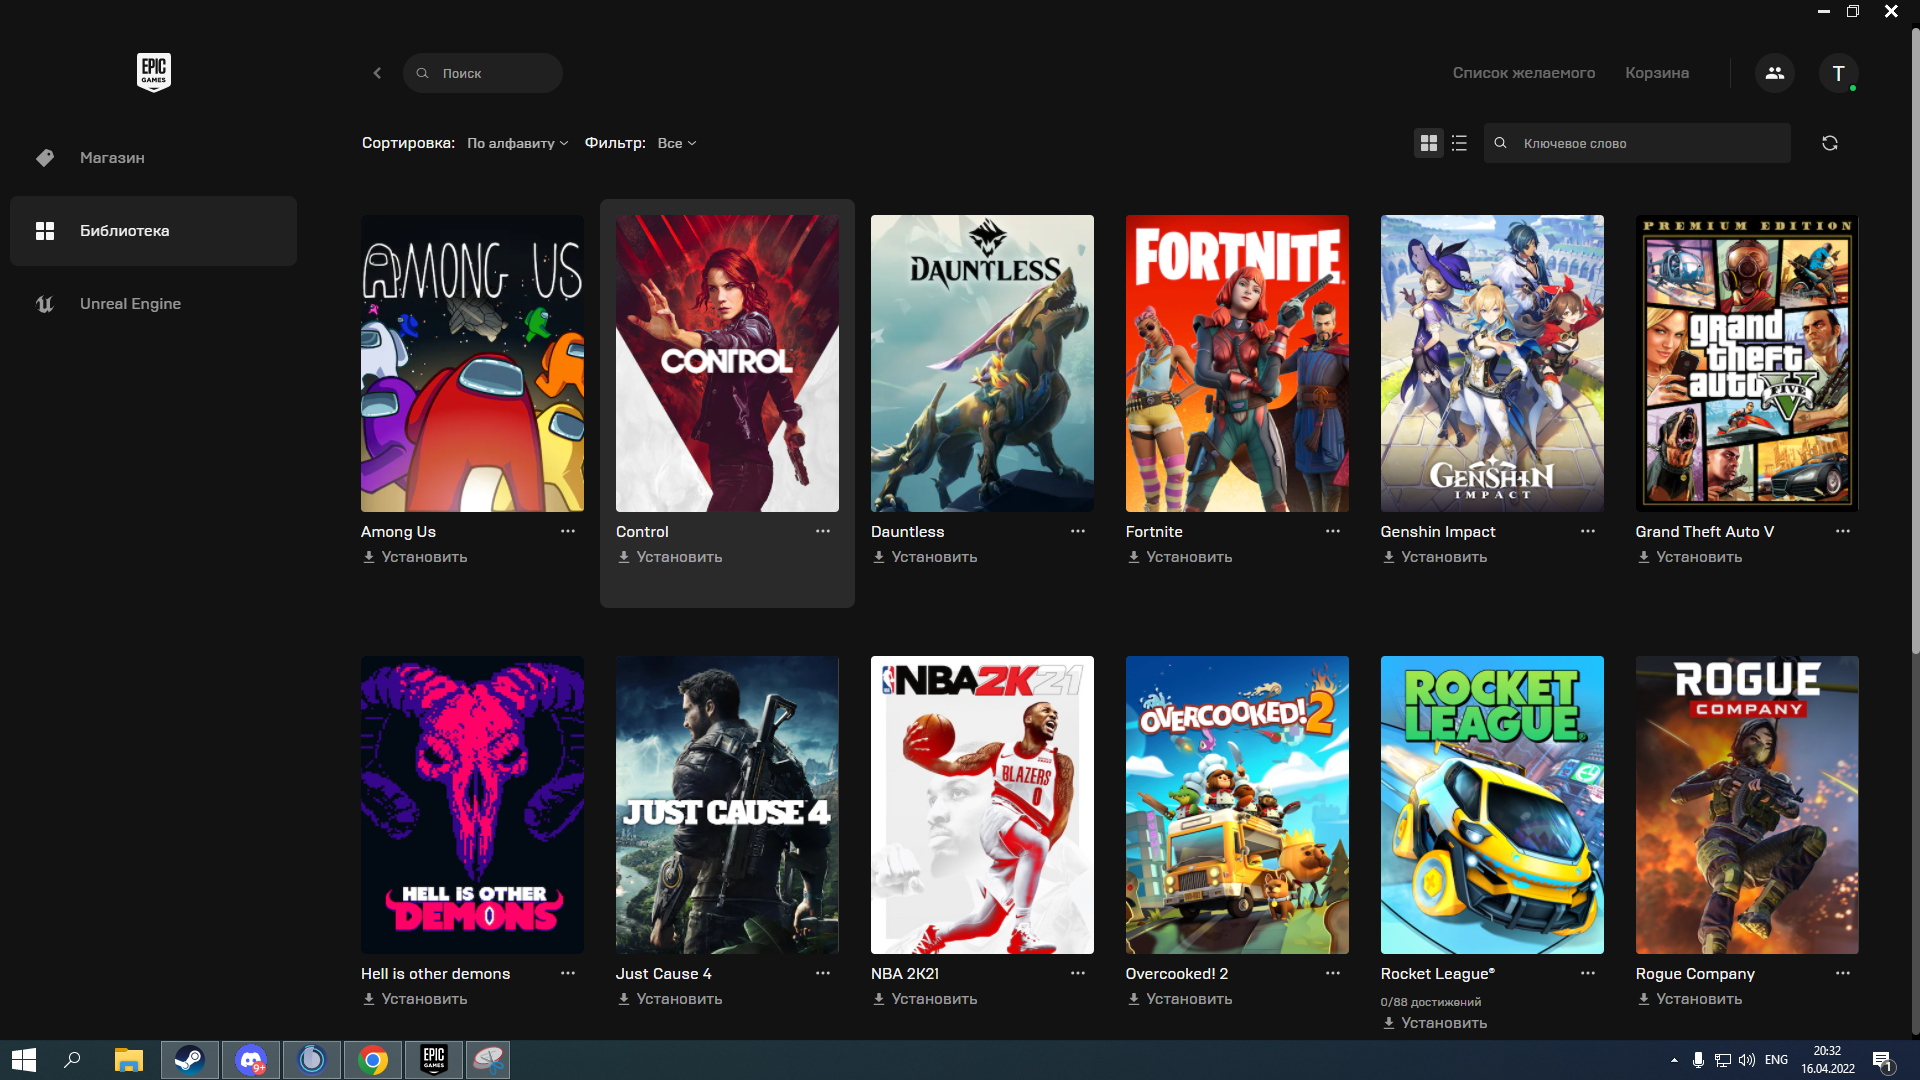Open options for NBA 2K21
This screenshot has height=1080, width=1920.
pyautogui.click(x=1078, y=973)
